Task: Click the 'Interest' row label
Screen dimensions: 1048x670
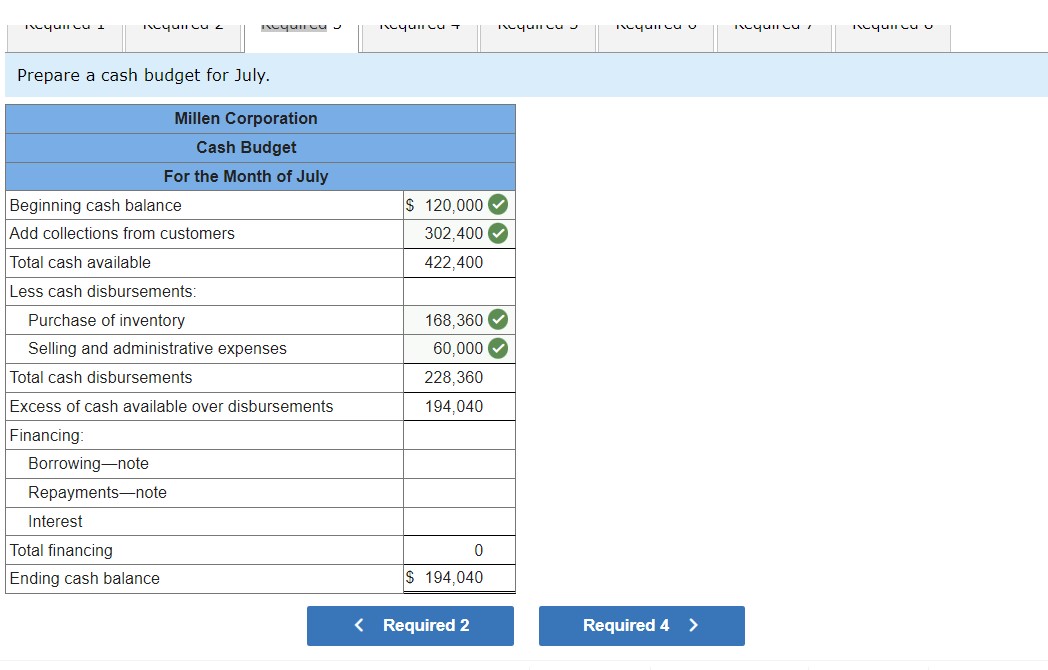Action: click(55, 522)
